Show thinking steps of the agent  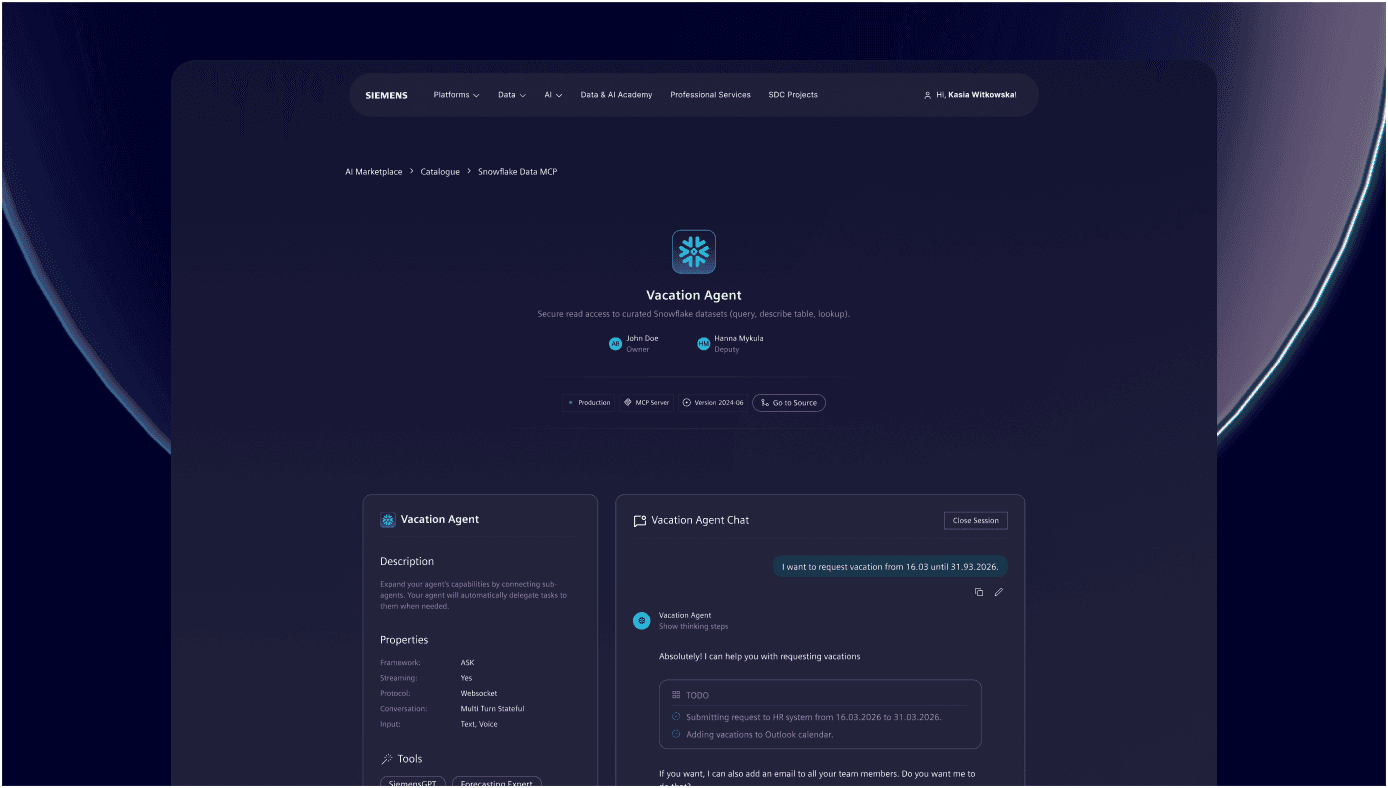[693, 627]
